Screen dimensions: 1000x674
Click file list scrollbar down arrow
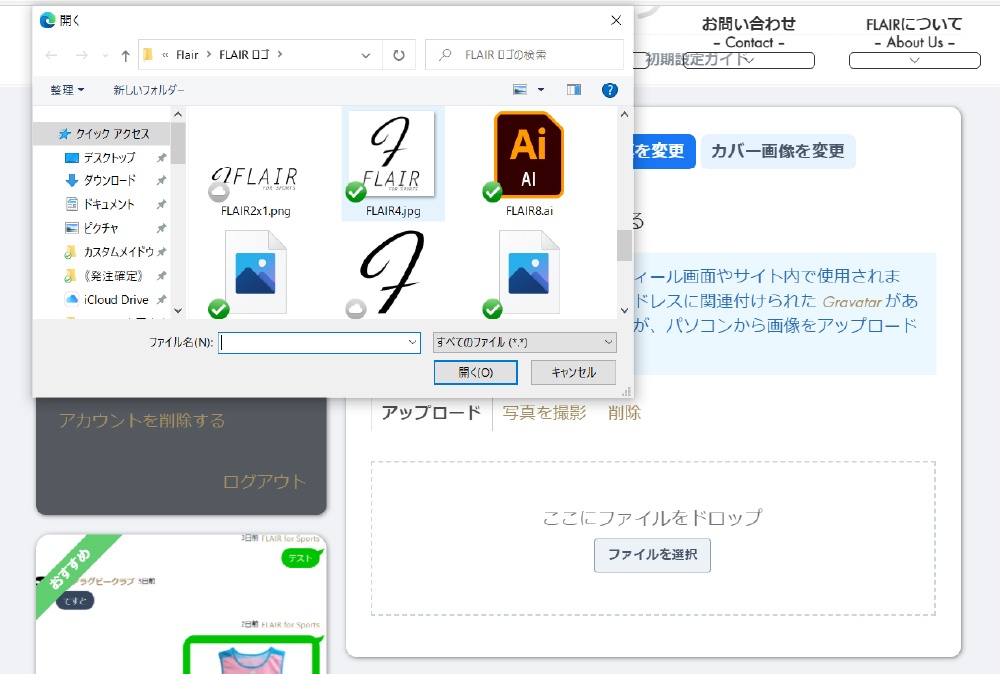tap(624, 311)
